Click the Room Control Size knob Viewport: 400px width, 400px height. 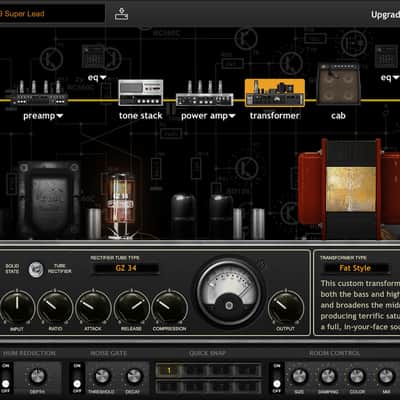click(299, 376)
